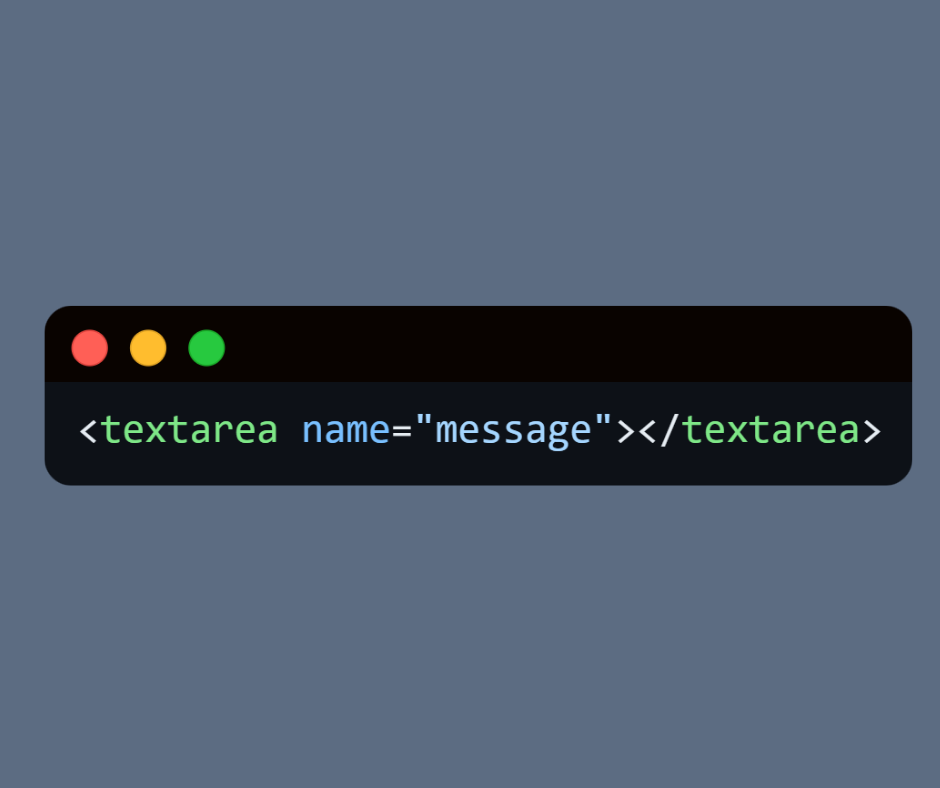The image size is (940, 788).
Task: Click the slash in the closing tag
Action: pyautogui.click(x=669, y=429)
